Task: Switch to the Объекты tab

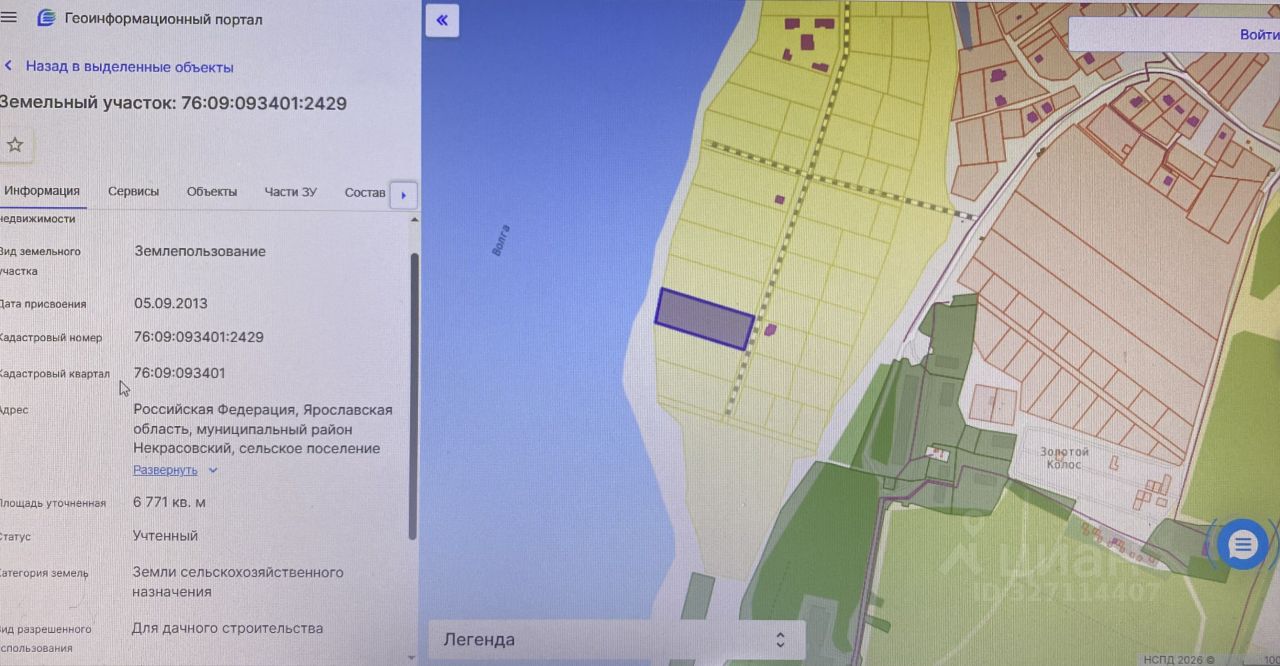Action: pos(212,192)
